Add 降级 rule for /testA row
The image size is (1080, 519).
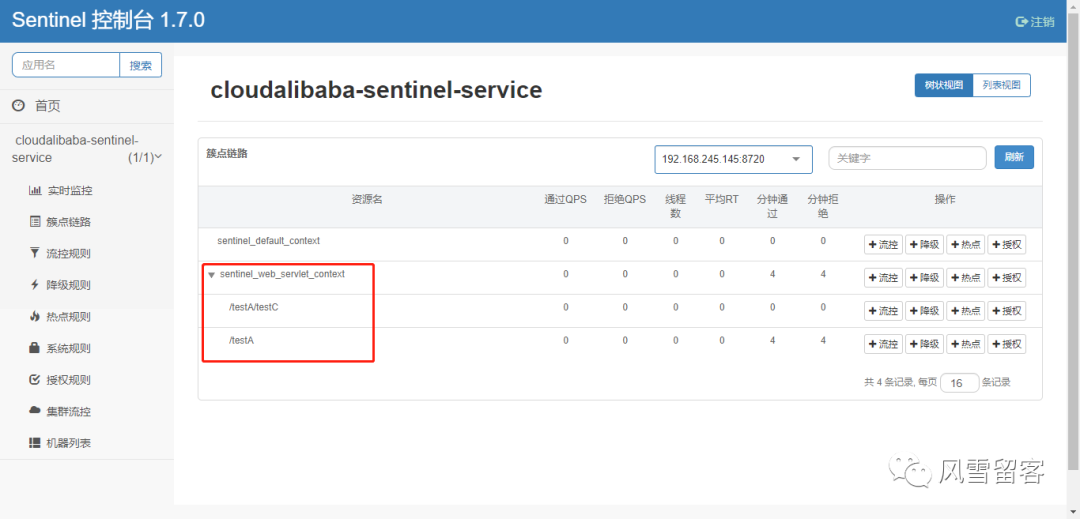coord(924,344)
